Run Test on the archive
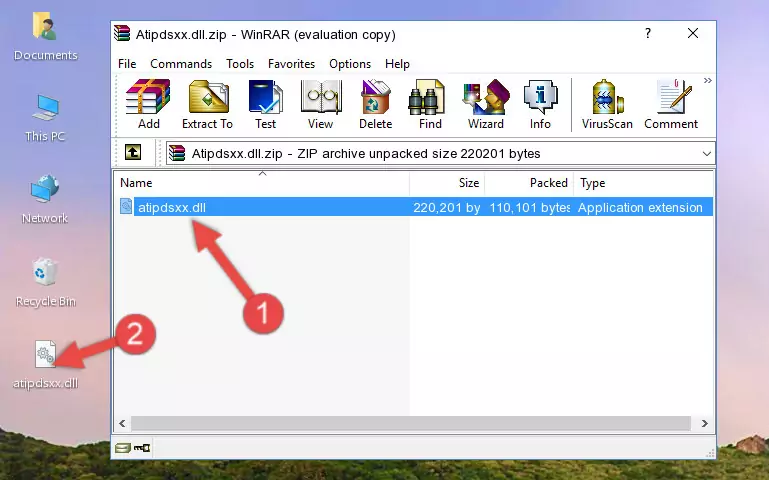Screen dimensions: 769x480 (265, 104)
